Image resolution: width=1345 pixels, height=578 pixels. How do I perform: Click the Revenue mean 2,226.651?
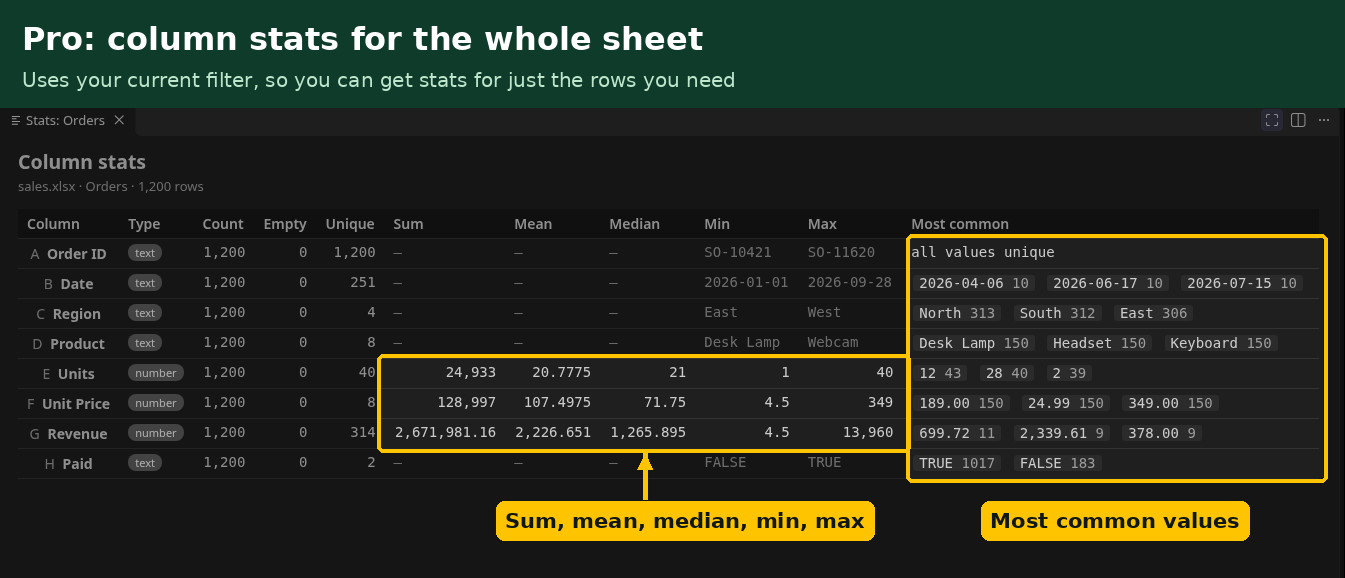553,433
